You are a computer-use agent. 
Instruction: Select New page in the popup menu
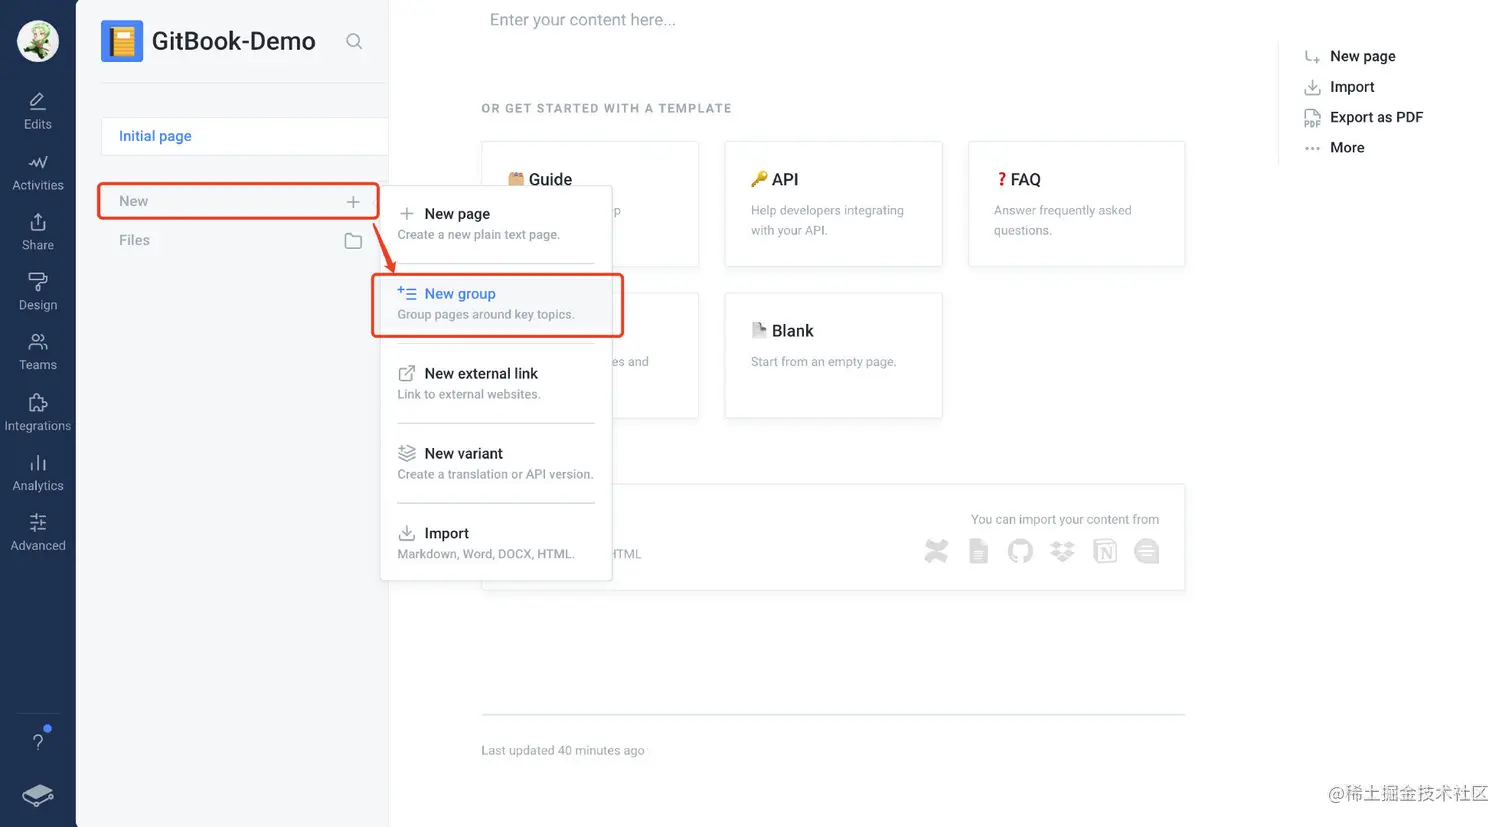click(x=496, y=224)
